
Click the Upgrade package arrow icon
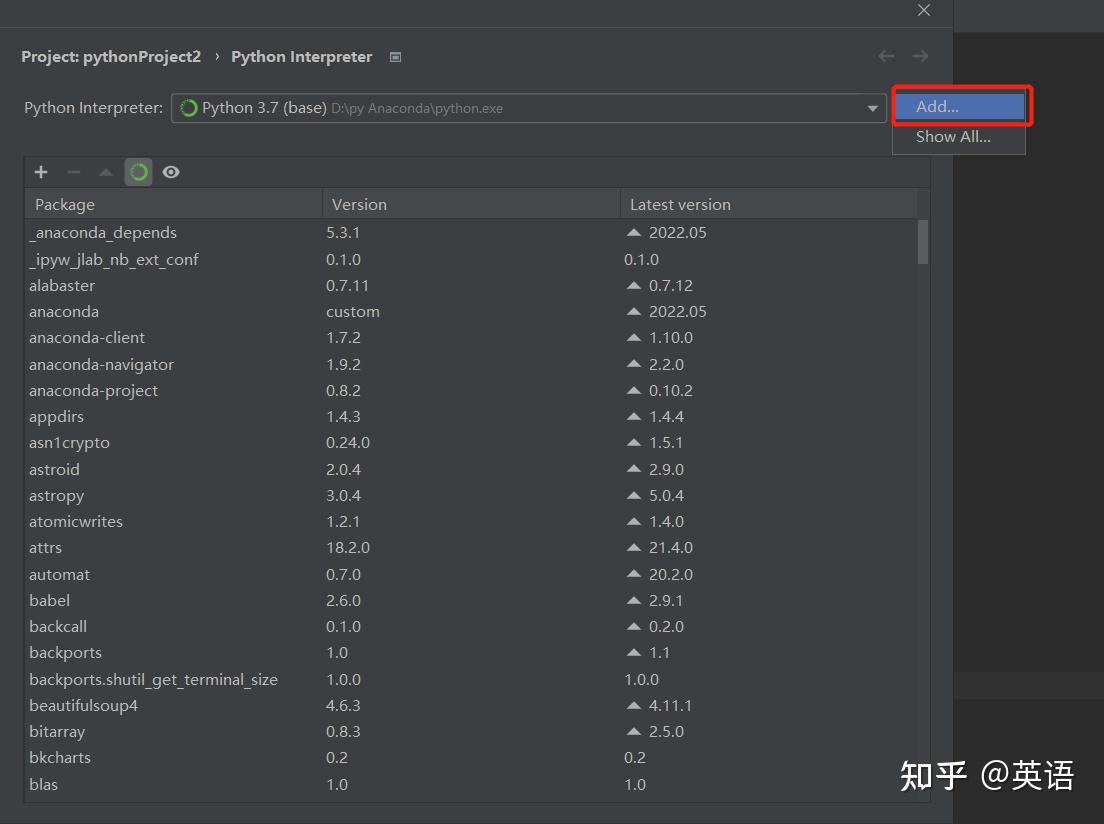105,171
